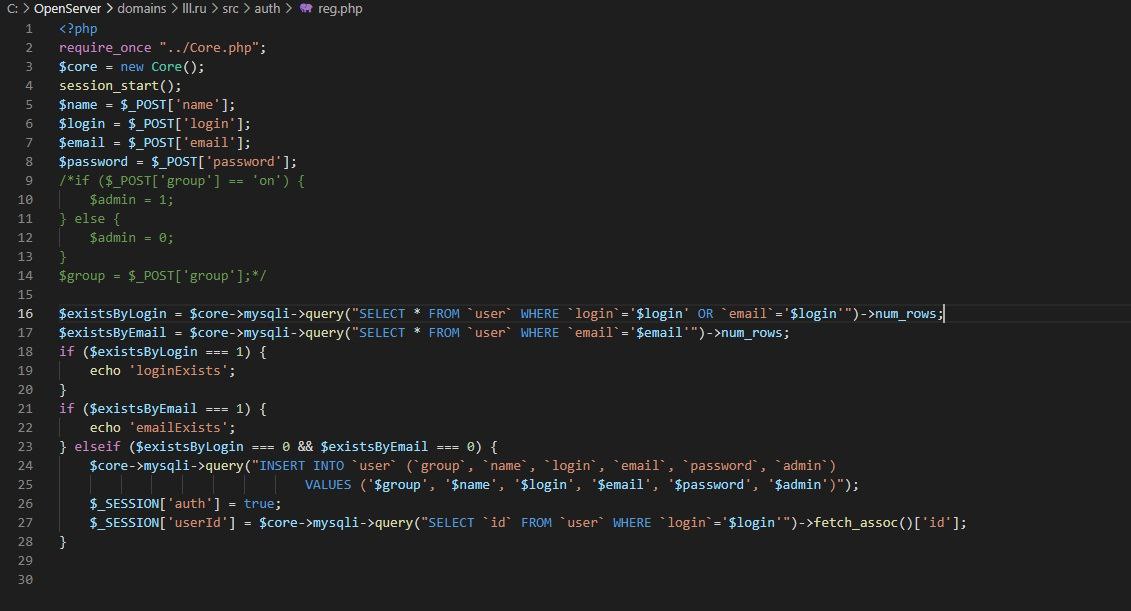Expand the chevron after lll.ru breadcrumb
This screenshot has width=1131, height=611.
point(214,9)
